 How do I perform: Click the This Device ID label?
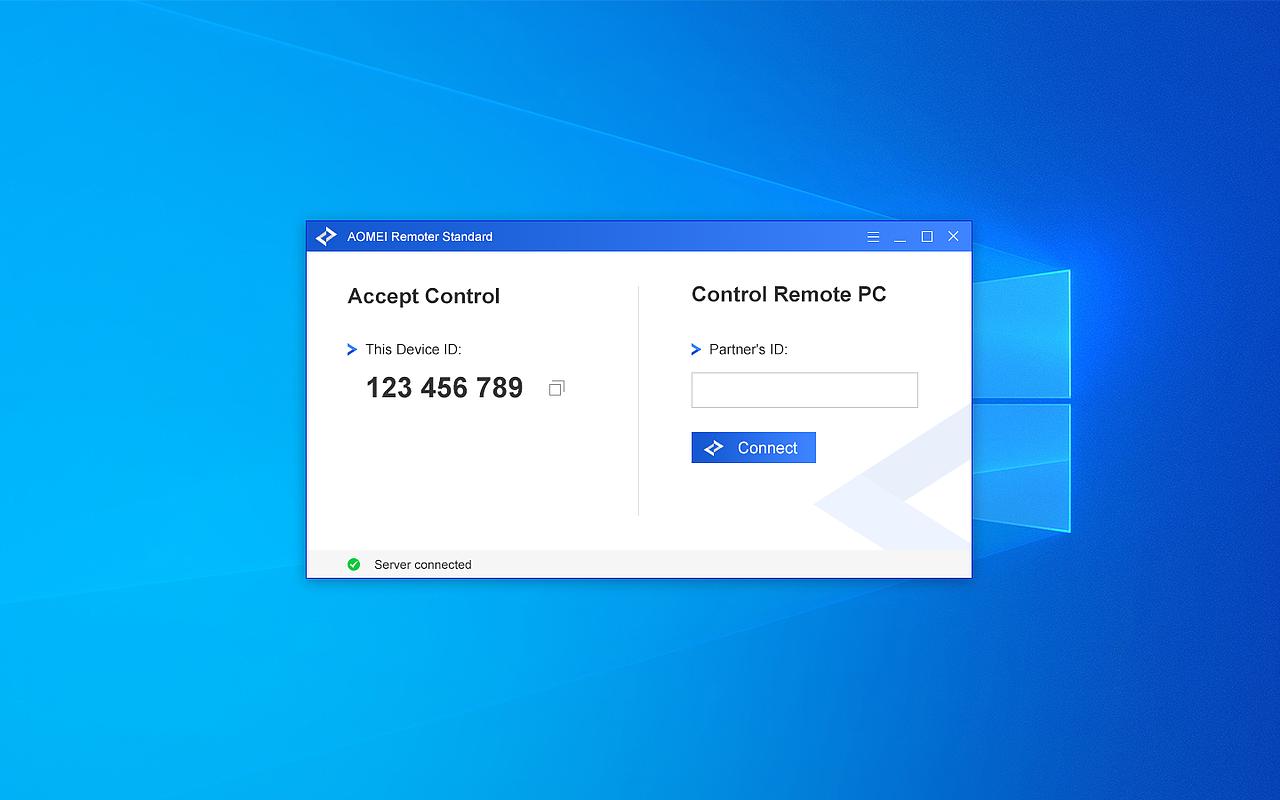[x=413, y=349]
